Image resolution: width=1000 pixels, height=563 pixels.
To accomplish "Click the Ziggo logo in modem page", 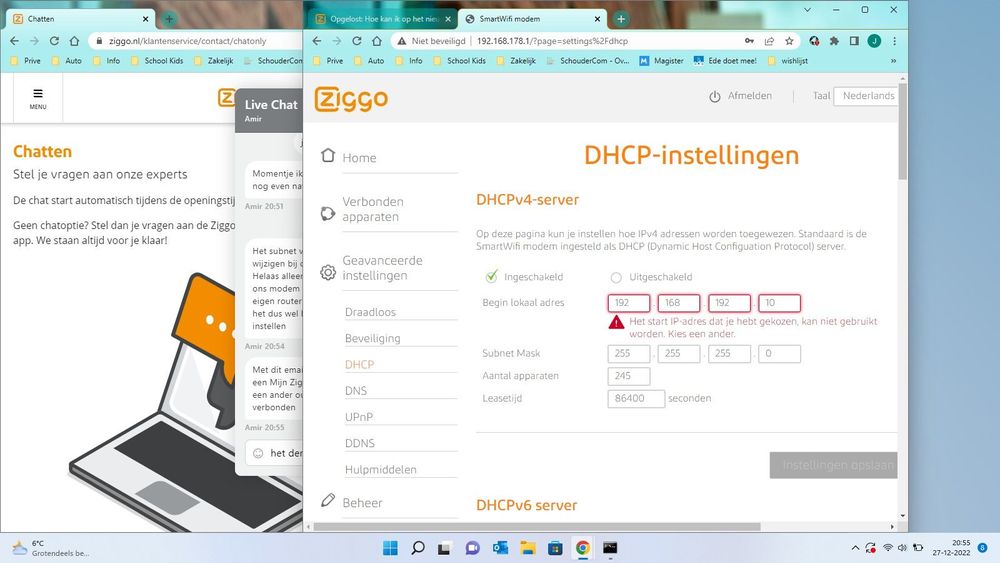I will [x=351, y=99].
